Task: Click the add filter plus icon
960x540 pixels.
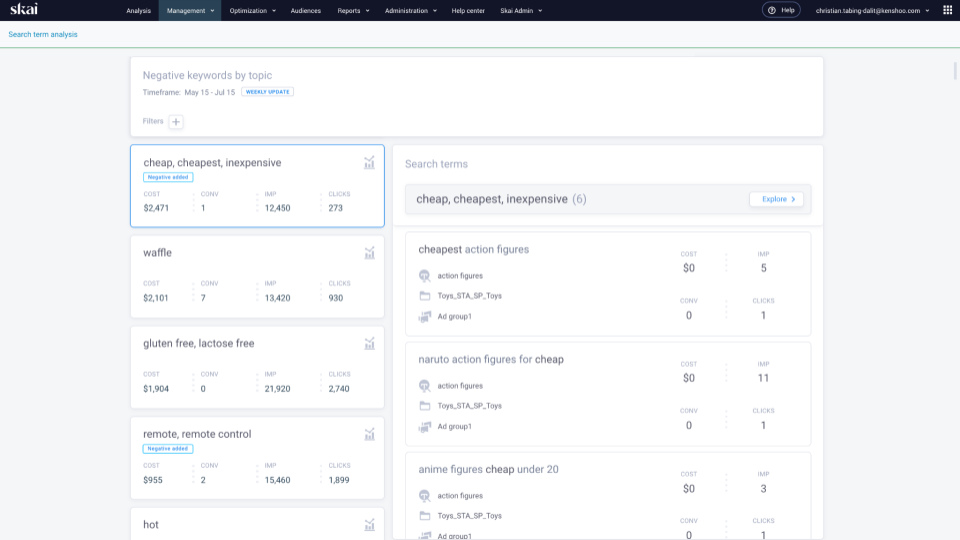Action: [176, 122]
